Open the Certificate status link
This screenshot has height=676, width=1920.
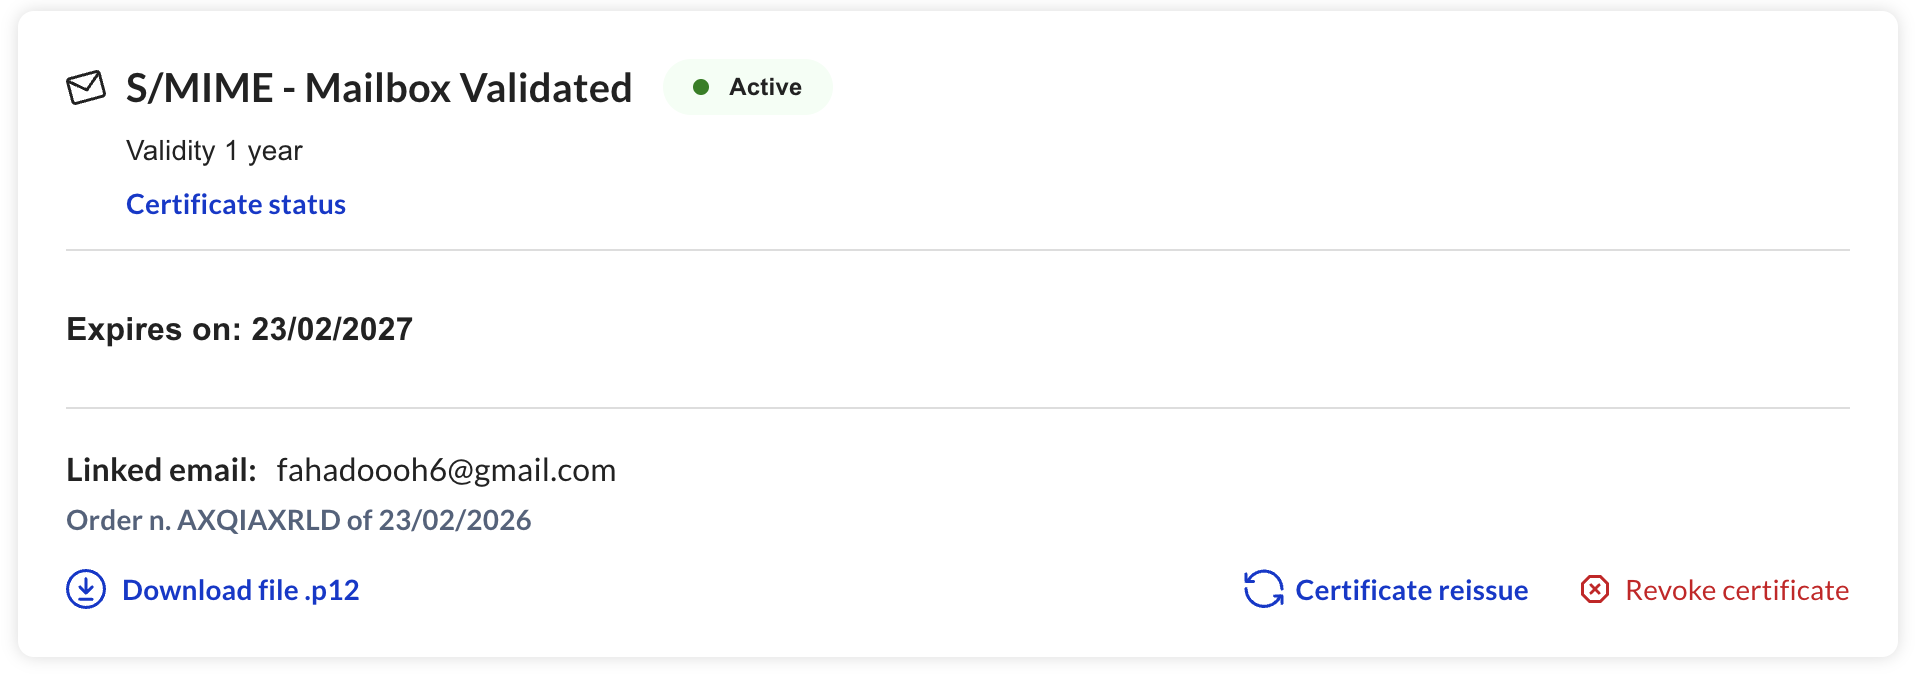pos(236,205)
